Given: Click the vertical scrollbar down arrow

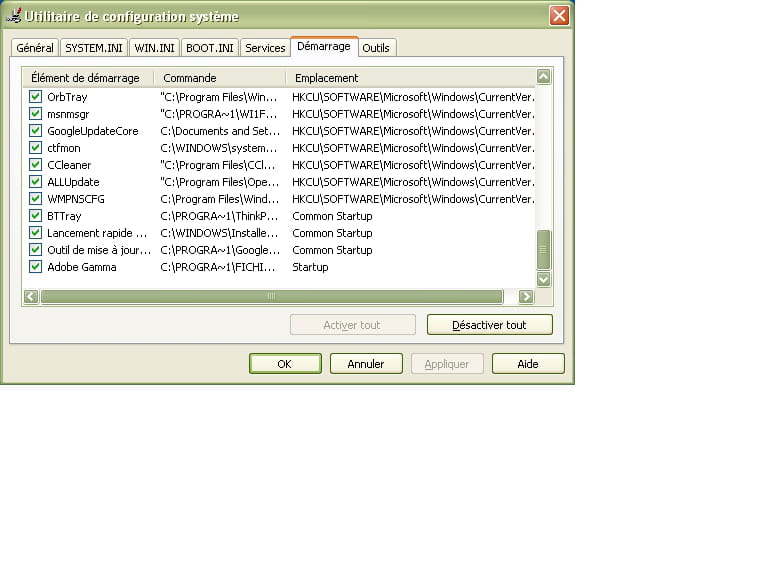Looking at the screenshot, I should [x=544, y=279].
